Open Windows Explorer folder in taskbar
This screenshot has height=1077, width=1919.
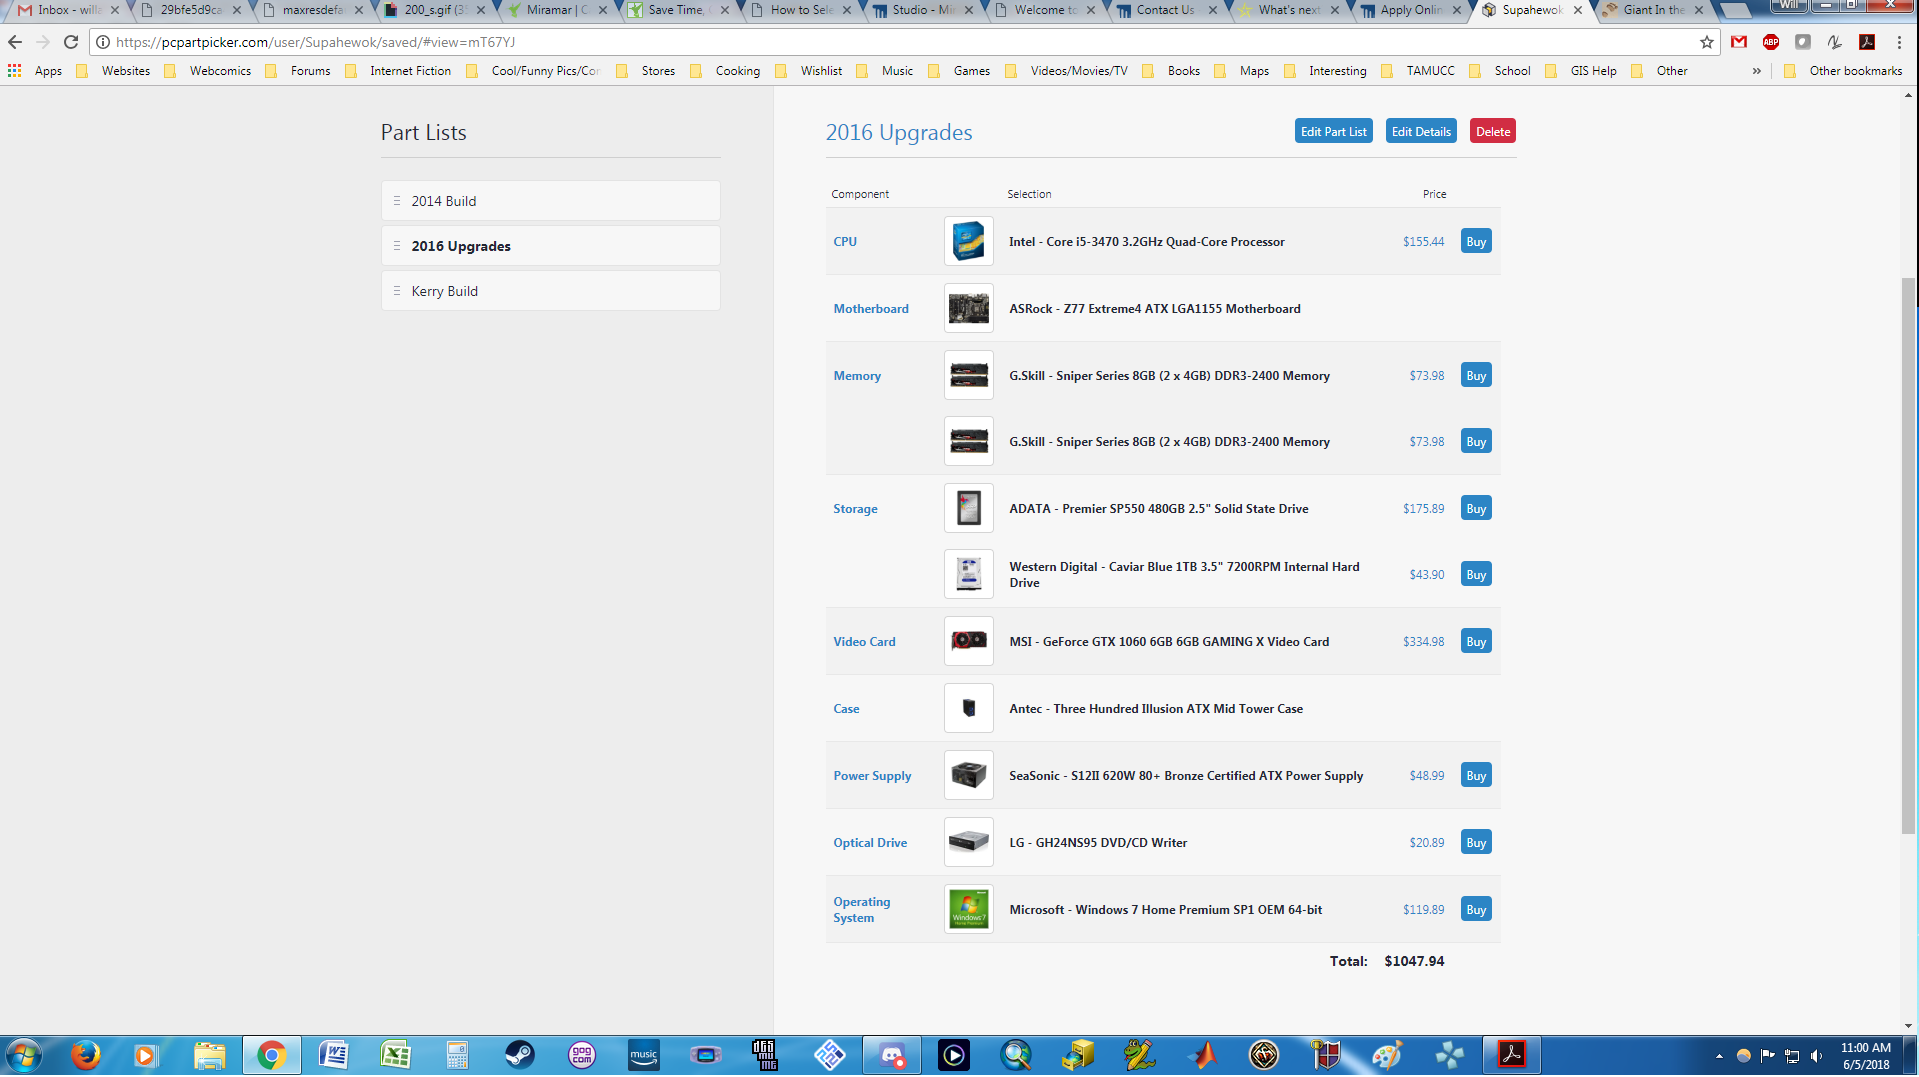209,1055
